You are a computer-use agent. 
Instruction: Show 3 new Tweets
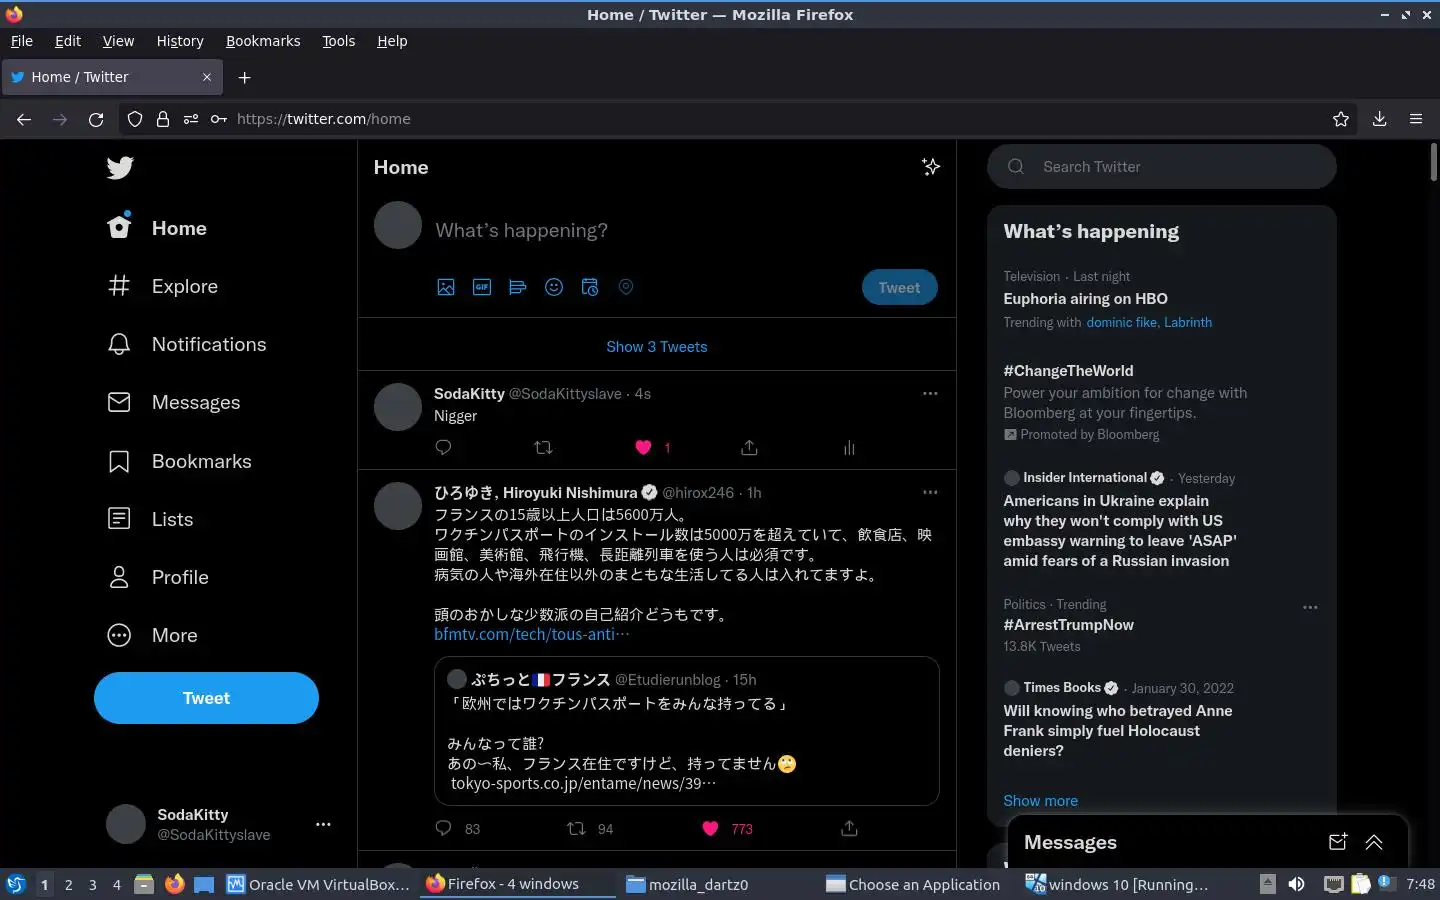click(657, 346)
